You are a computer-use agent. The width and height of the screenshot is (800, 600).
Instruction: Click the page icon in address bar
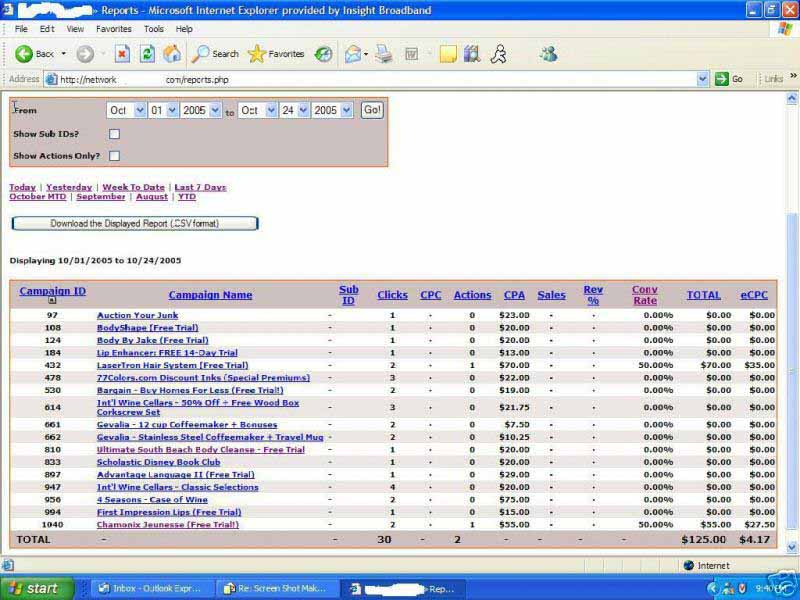pos(51,79)
